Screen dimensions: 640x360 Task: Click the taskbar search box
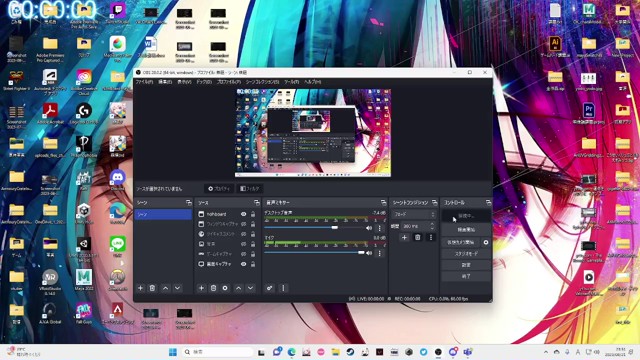tap(217, 352)
